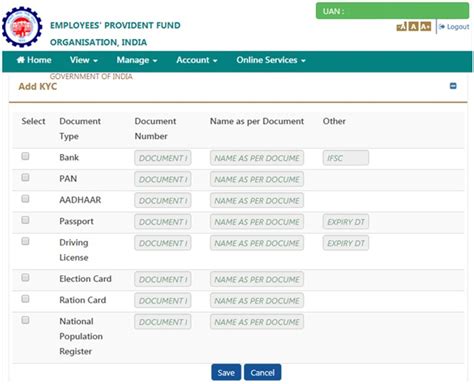Click the Driving License document number field

(163, 243)
